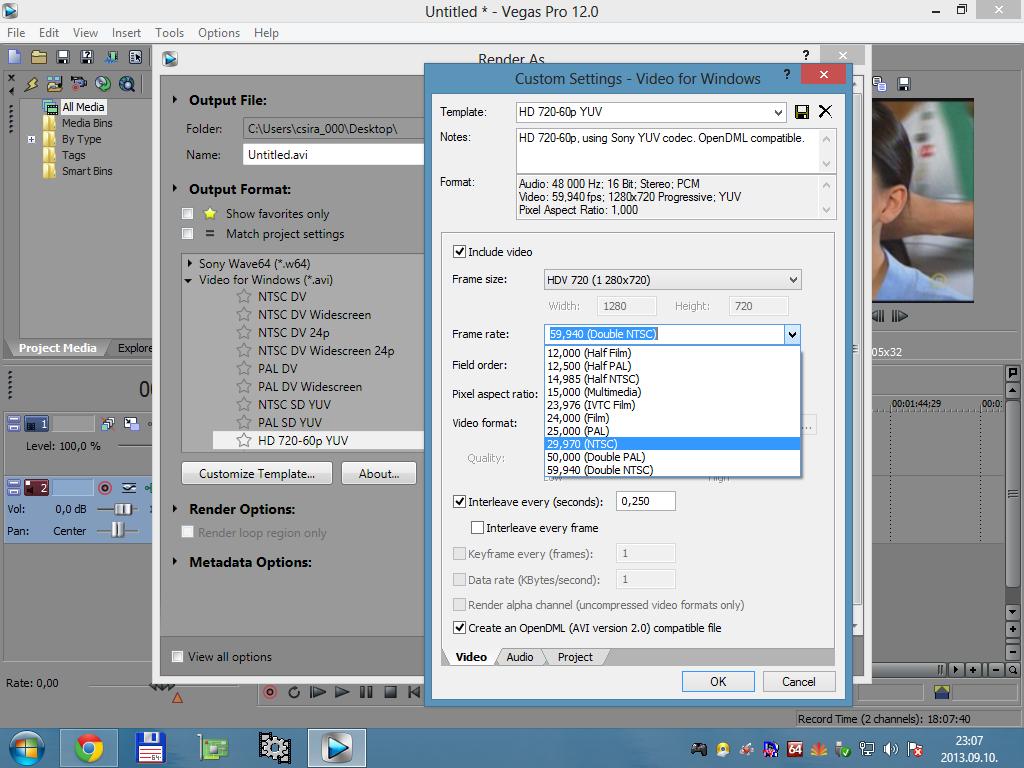Arm audio track 2 for record
This screenshot has width=1024, height=768.
coord(104,488)
